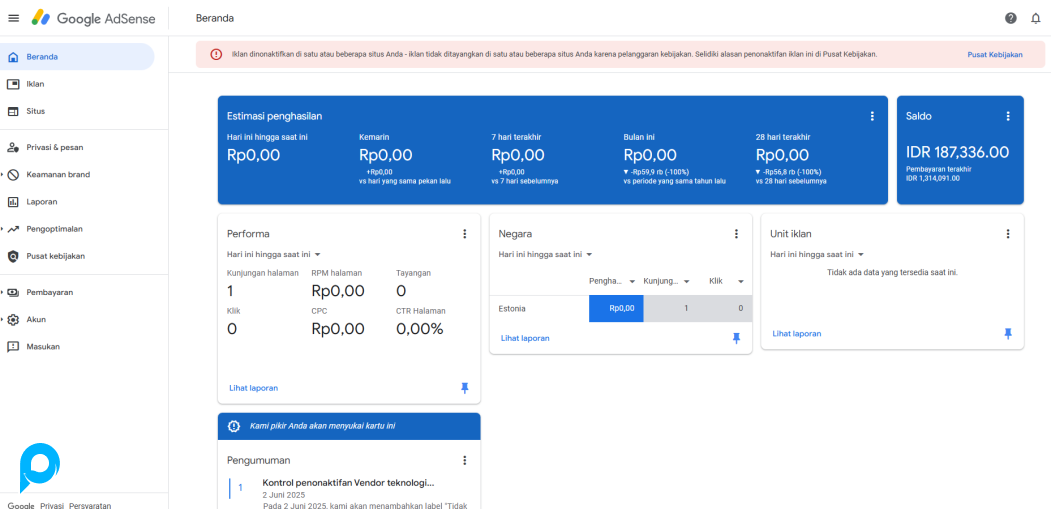Expand the Pembayaran sidebar section

49,292
